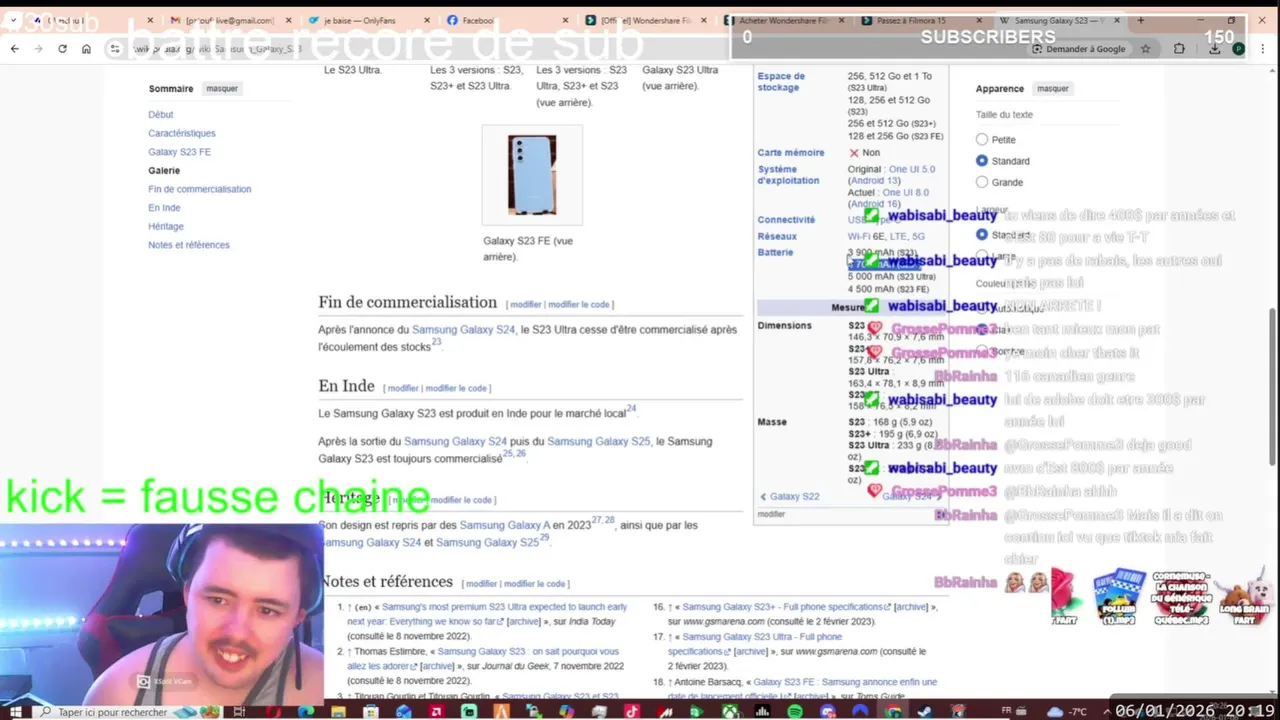The width and height of the screenshot is (1280, 720).
Task: Click modifier under the infobox
Action: click(x=771, y=514)
